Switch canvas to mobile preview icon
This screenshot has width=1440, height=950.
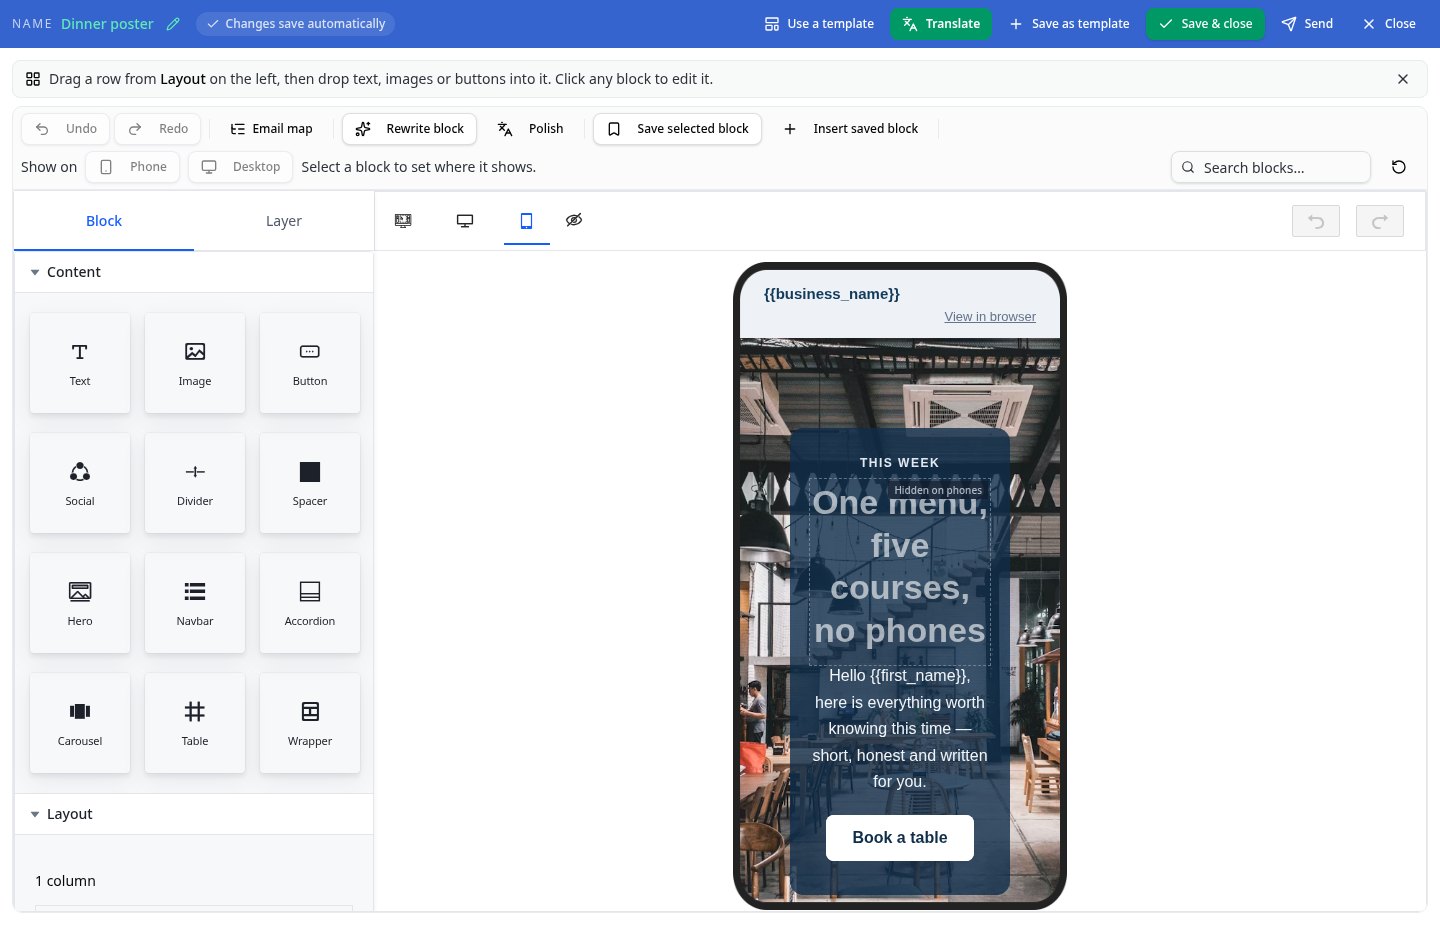pos(526,221)
